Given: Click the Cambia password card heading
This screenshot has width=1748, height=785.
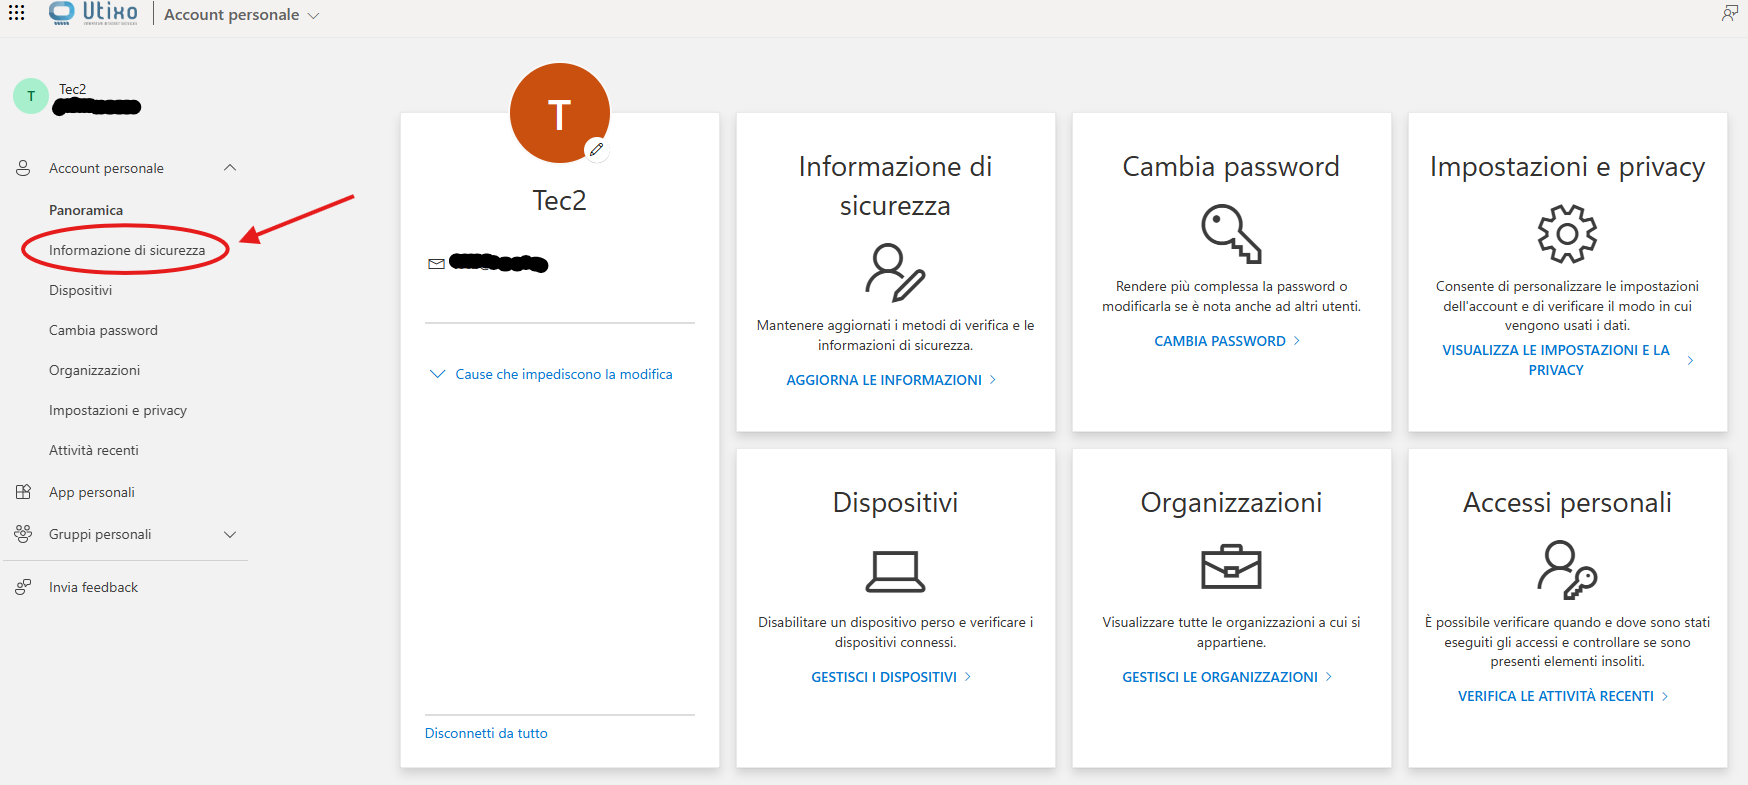Looking at the screenshot, I should coord(1231,166).
